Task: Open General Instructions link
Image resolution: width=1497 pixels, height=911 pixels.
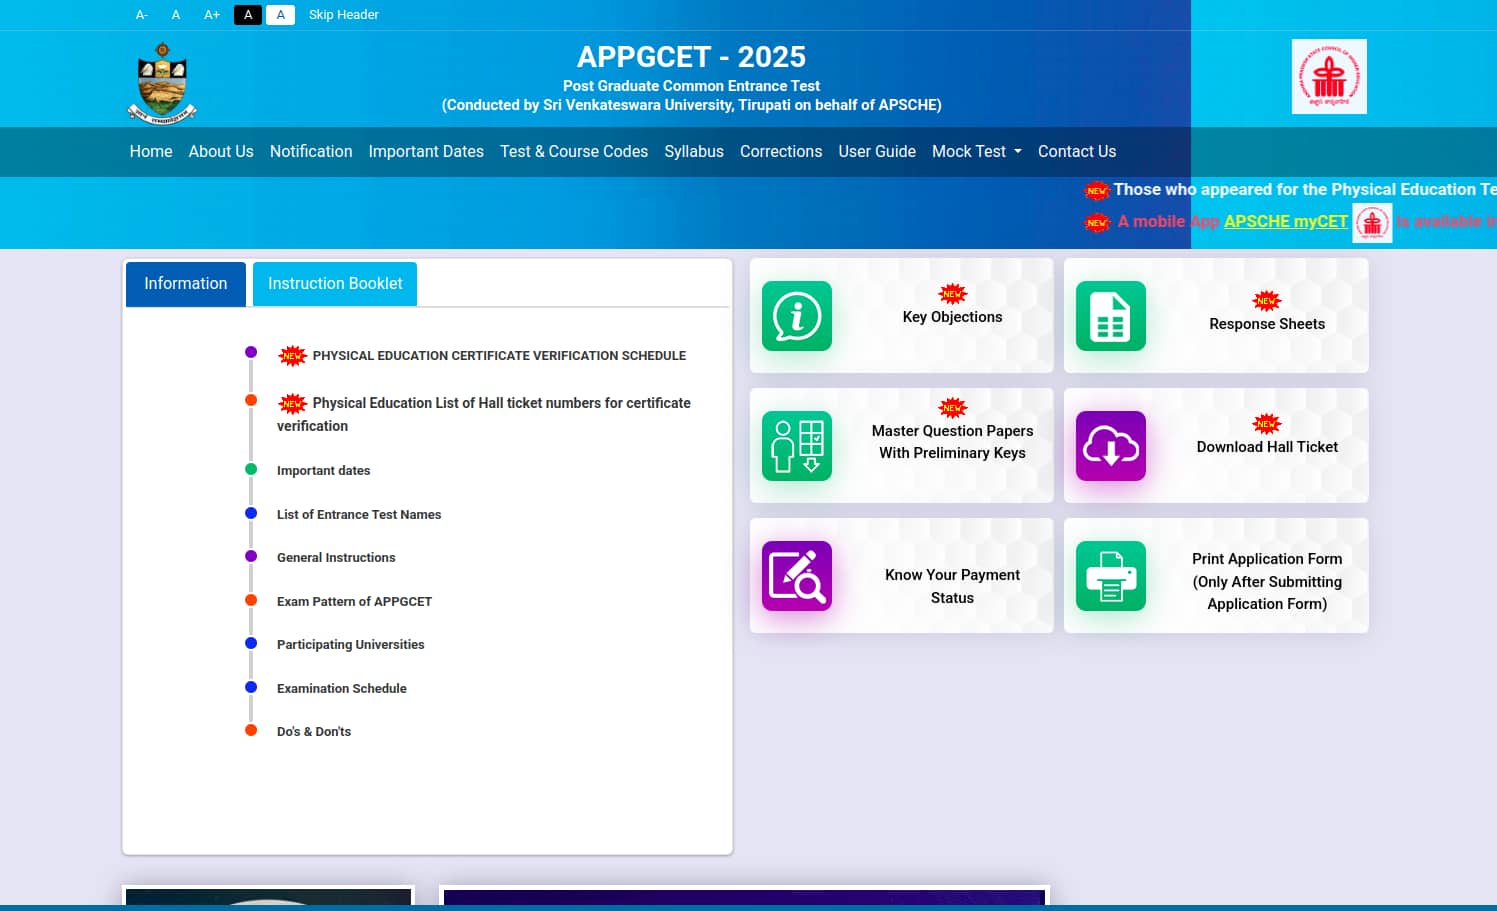Action: coord(336,558)
